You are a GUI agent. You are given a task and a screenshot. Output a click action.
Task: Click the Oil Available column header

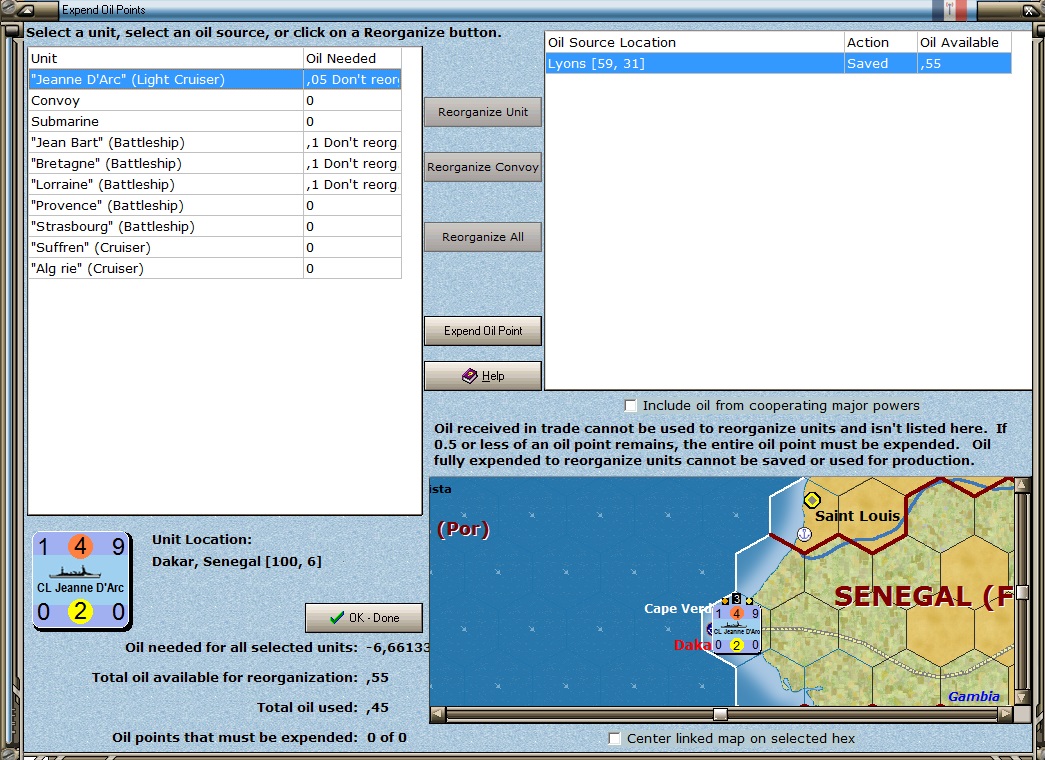[x=964, y=43]
